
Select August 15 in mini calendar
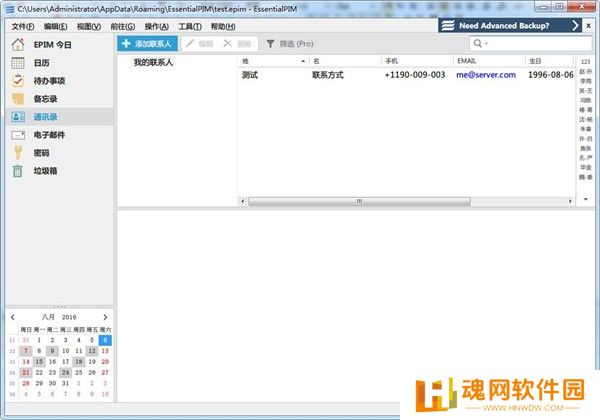[x=39, y=361]
